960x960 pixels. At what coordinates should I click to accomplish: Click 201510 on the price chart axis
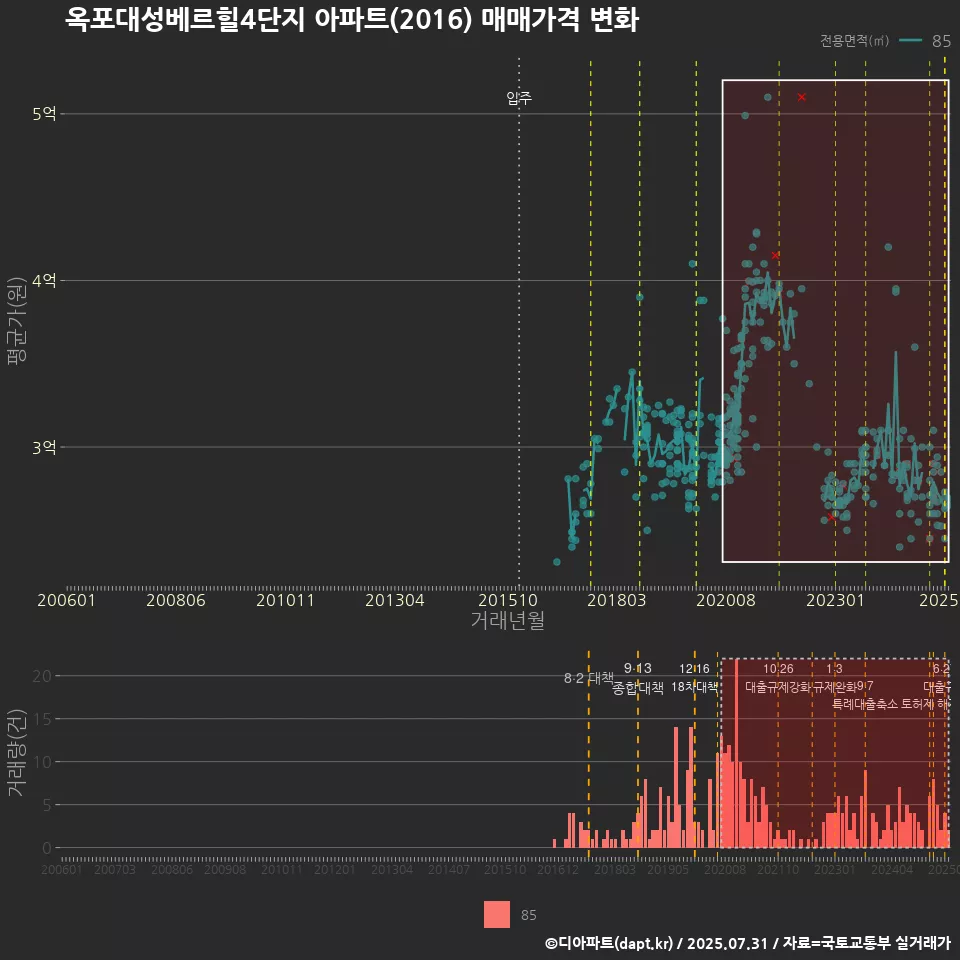(508, 600)
